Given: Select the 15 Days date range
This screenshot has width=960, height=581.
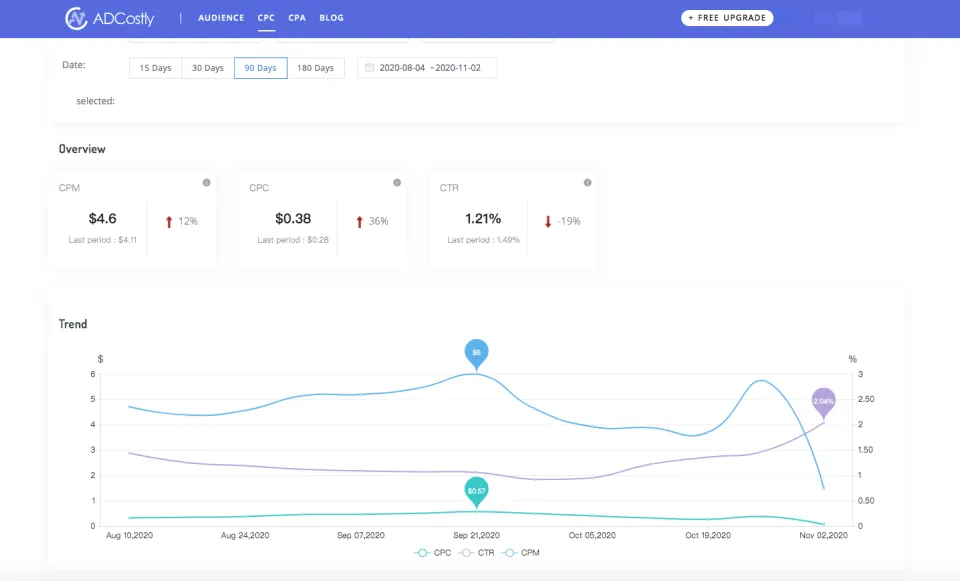Looking at the screenshot, I should [155, 68].
